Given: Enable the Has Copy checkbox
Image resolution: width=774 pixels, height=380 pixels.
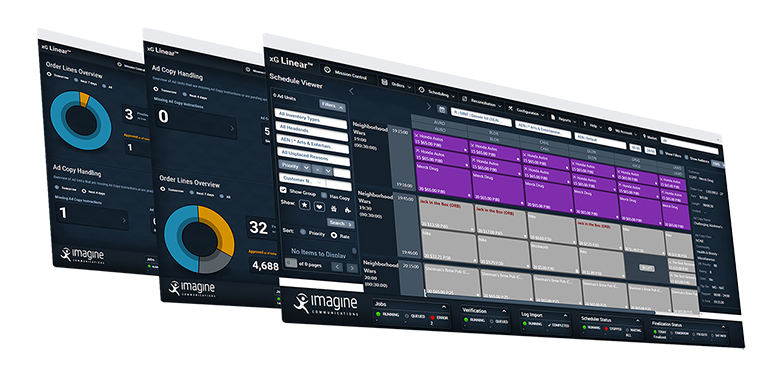Looking at the screenshot, I should [323, 195].
